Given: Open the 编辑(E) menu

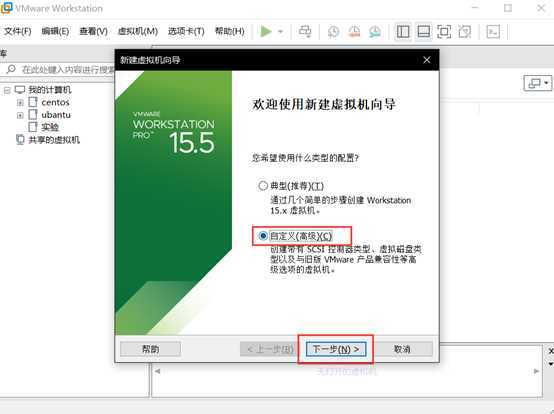Looking at the screenshot, I should pos(55,31).
